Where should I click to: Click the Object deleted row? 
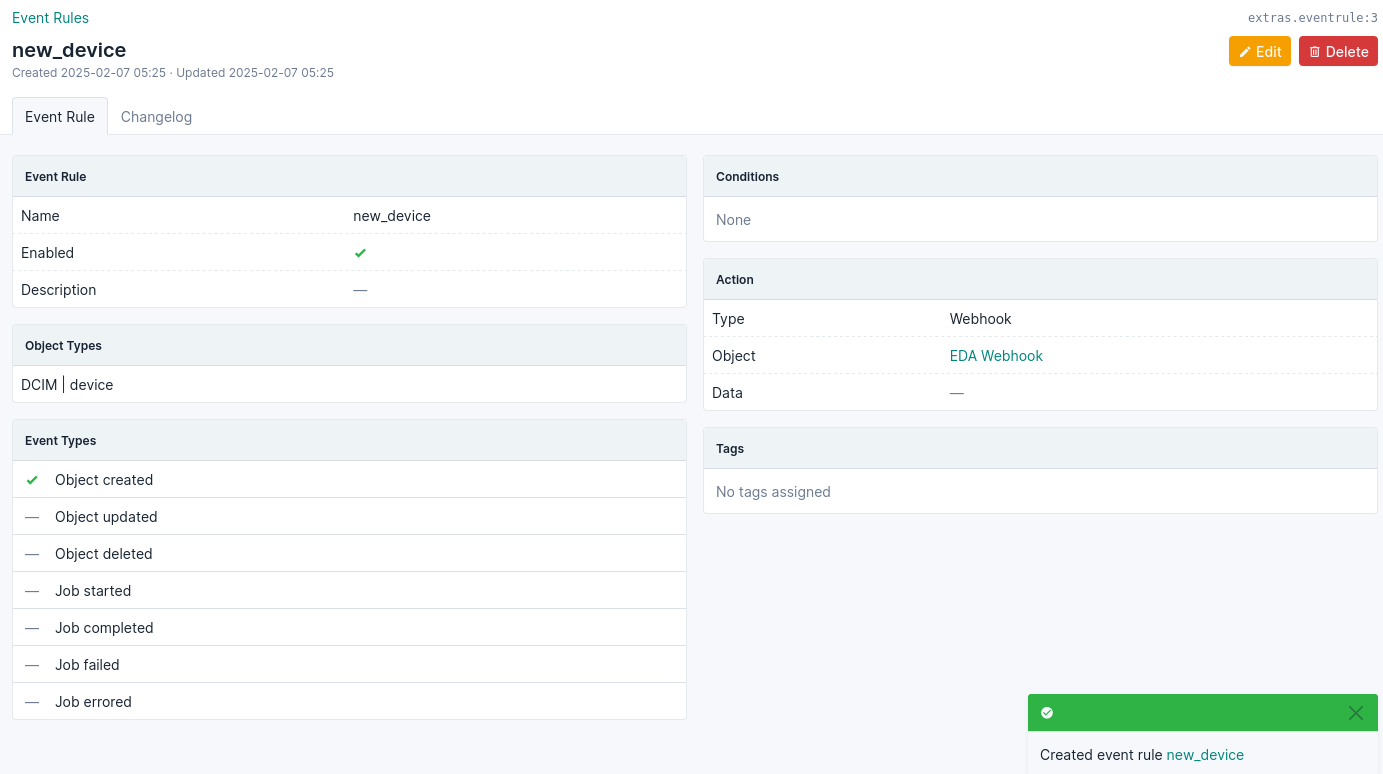[349, 554]
